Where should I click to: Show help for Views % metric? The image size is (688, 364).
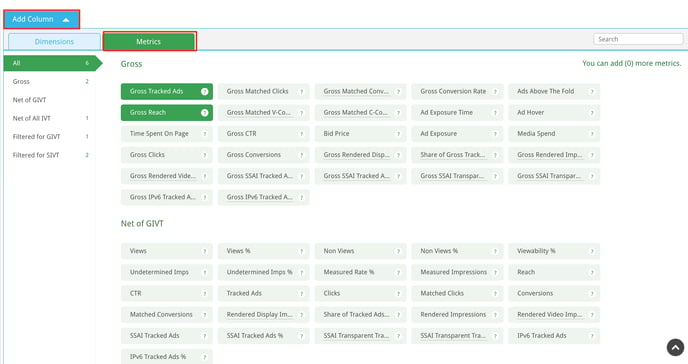[301, 251]
